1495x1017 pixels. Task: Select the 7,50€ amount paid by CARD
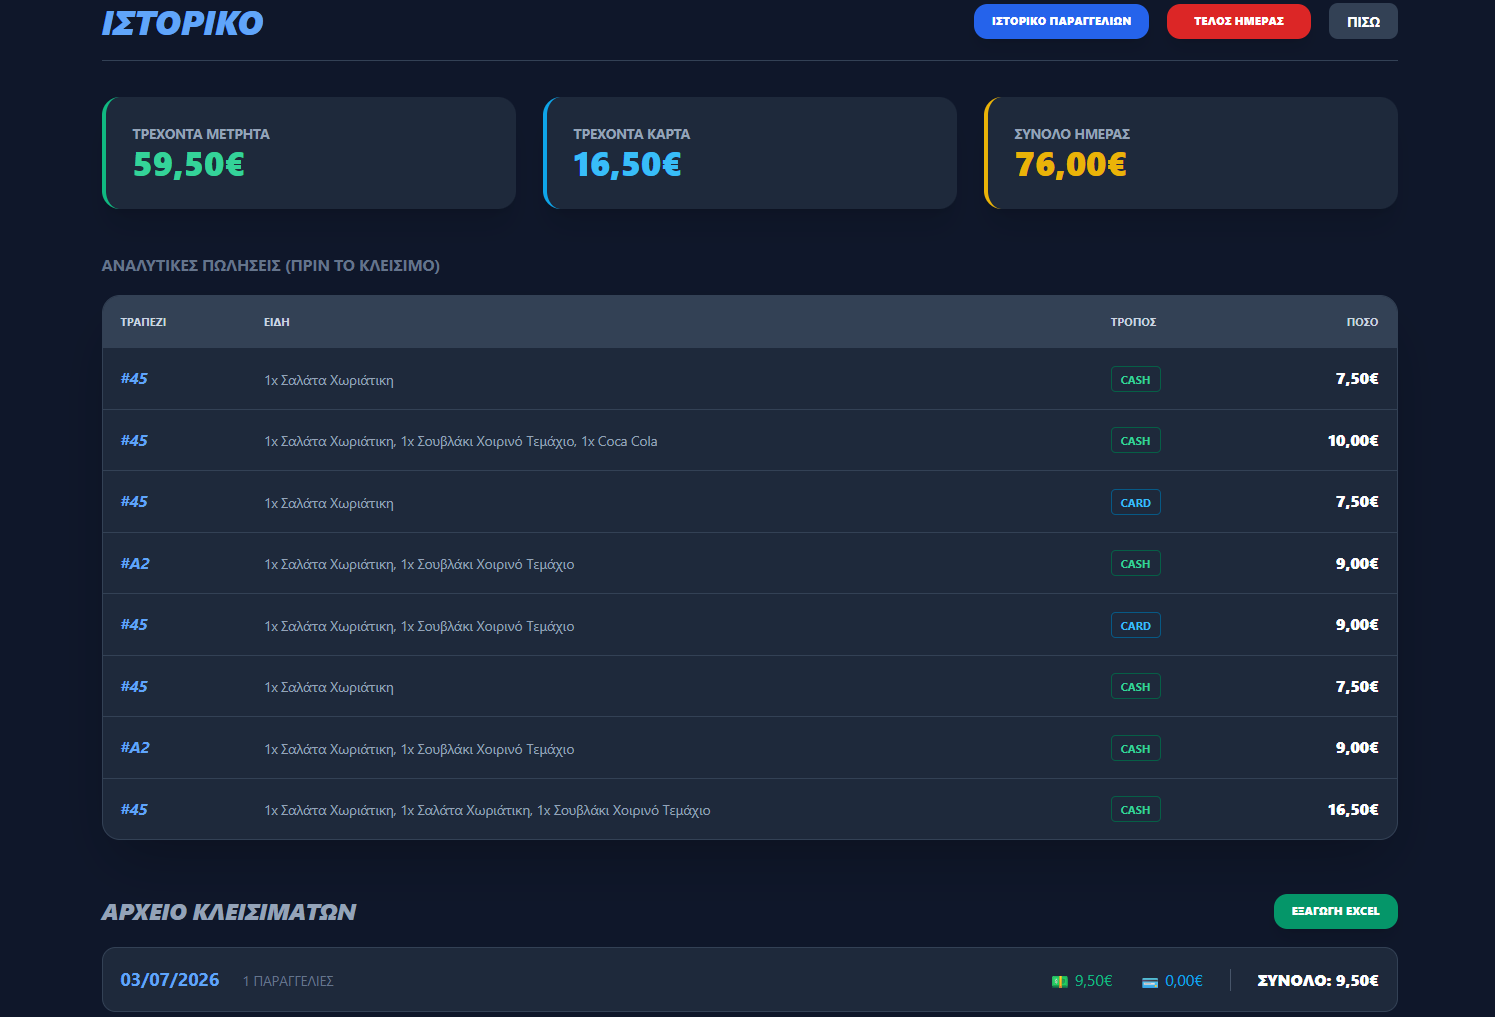tap(1357, 502)
